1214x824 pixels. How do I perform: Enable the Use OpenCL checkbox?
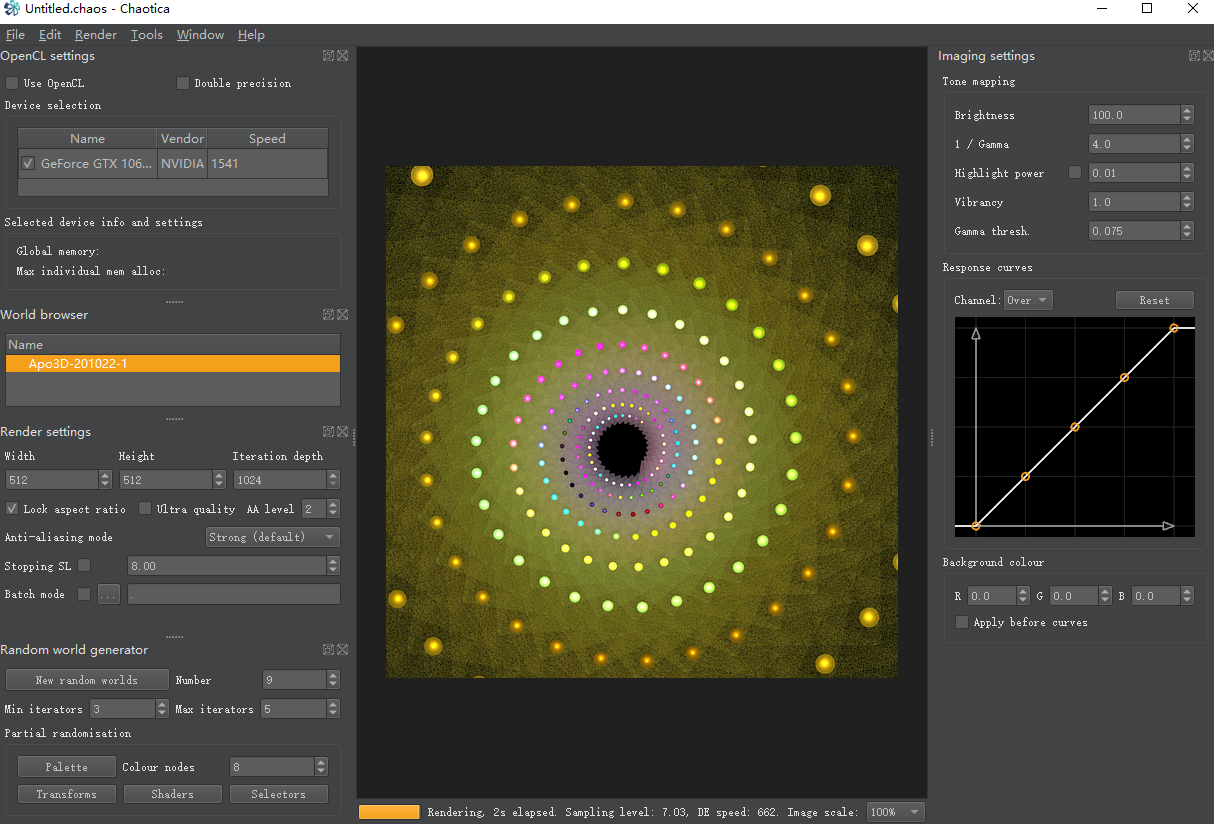pyautogui.click(x=12, y=83)
